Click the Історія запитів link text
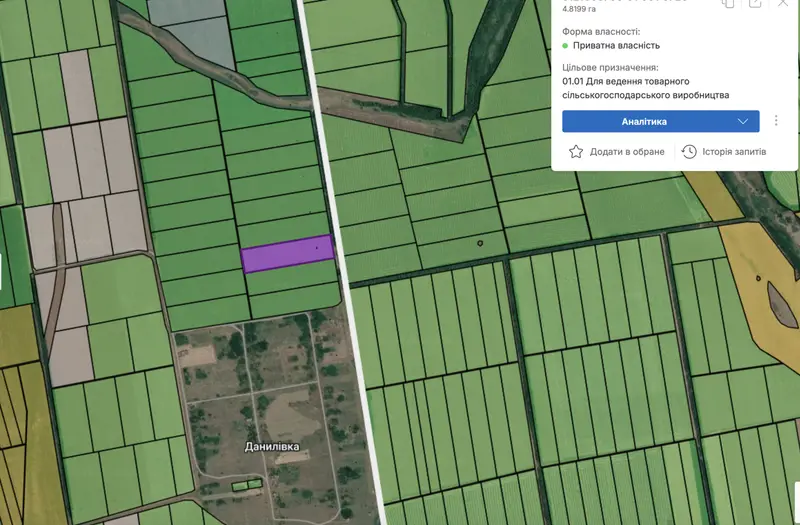 [x=734, y=152]
